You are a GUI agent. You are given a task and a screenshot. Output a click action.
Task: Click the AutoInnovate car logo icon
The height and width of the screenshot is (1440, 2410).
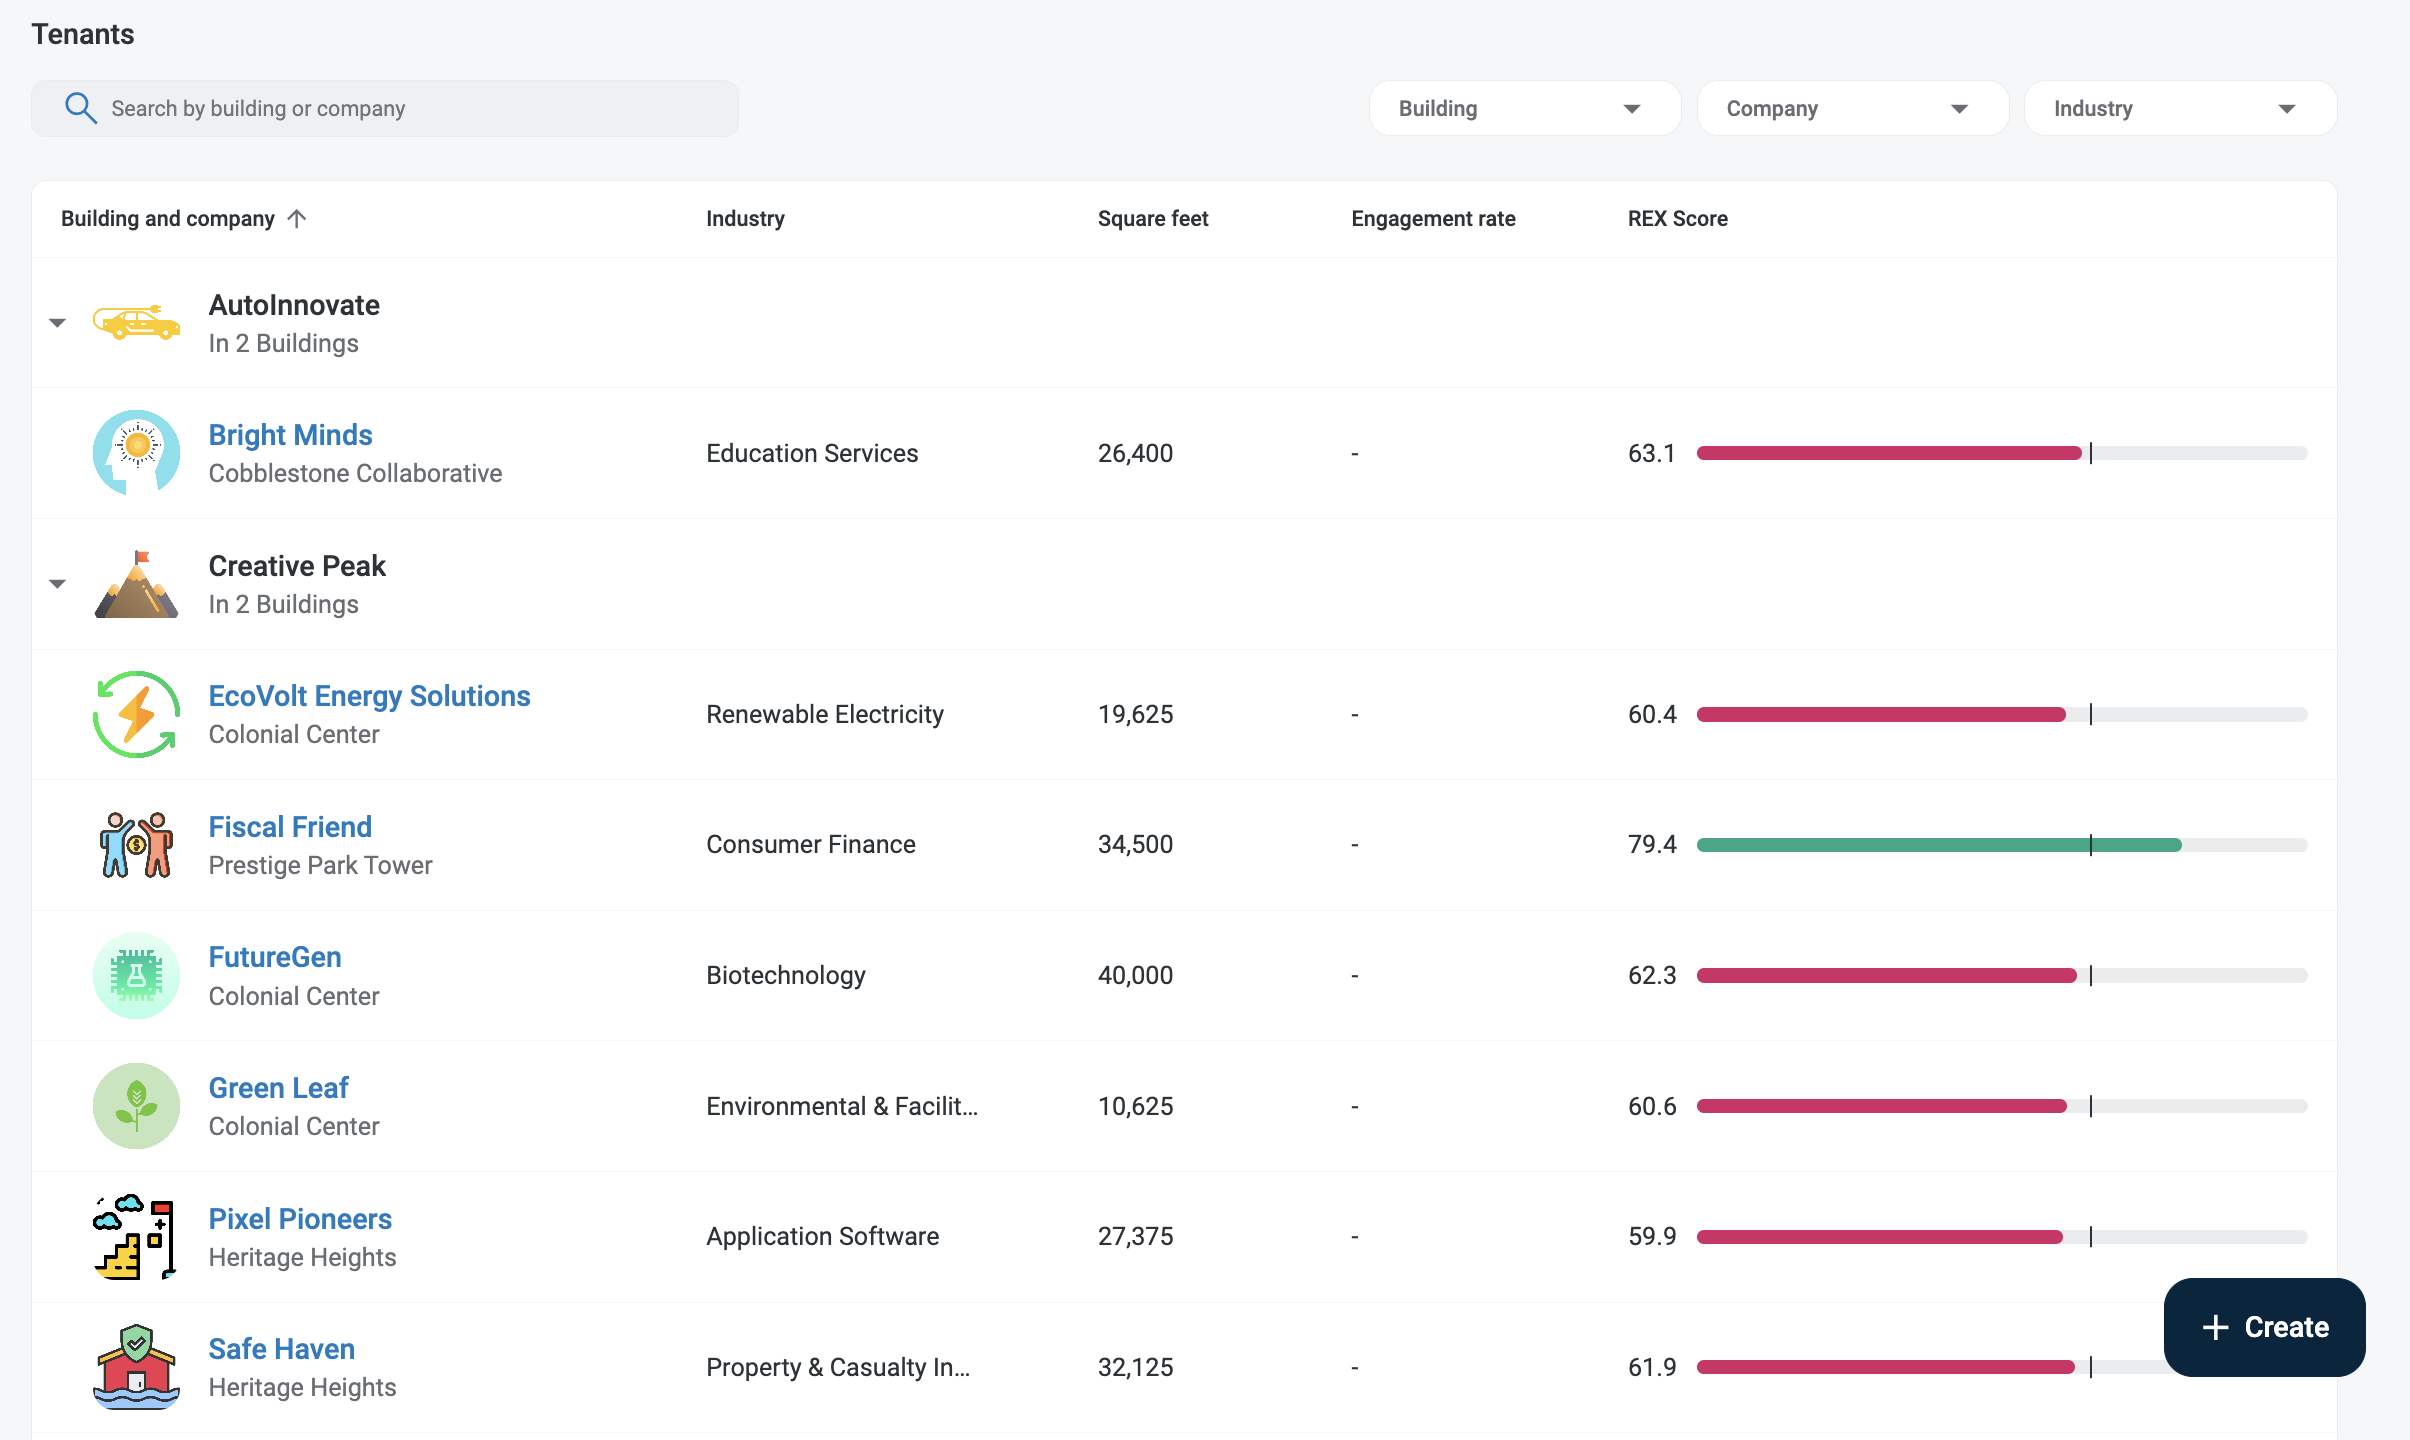click(136, 323)
